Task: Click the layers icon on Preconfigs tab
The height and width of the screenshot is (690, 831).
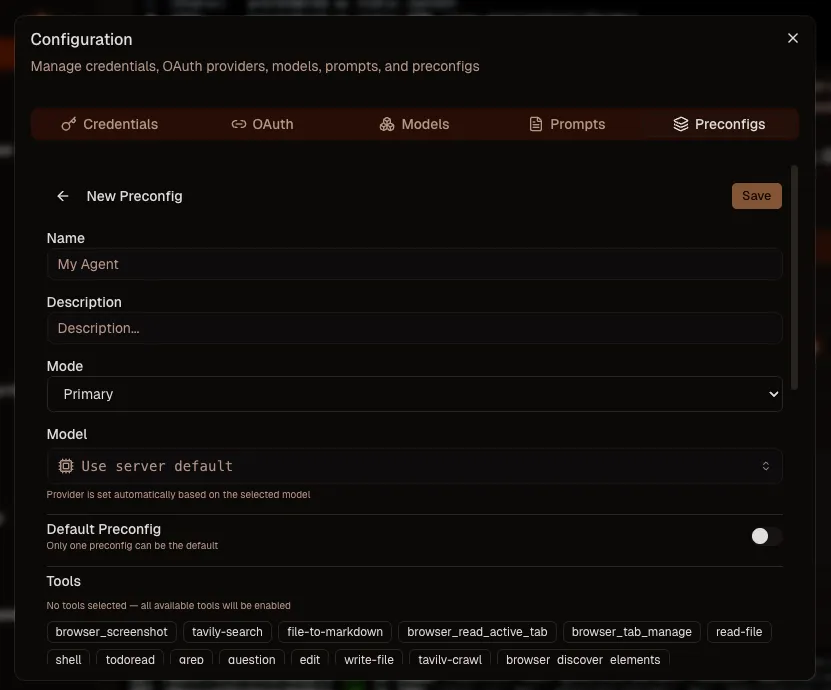Action: (x=680, y=124)
